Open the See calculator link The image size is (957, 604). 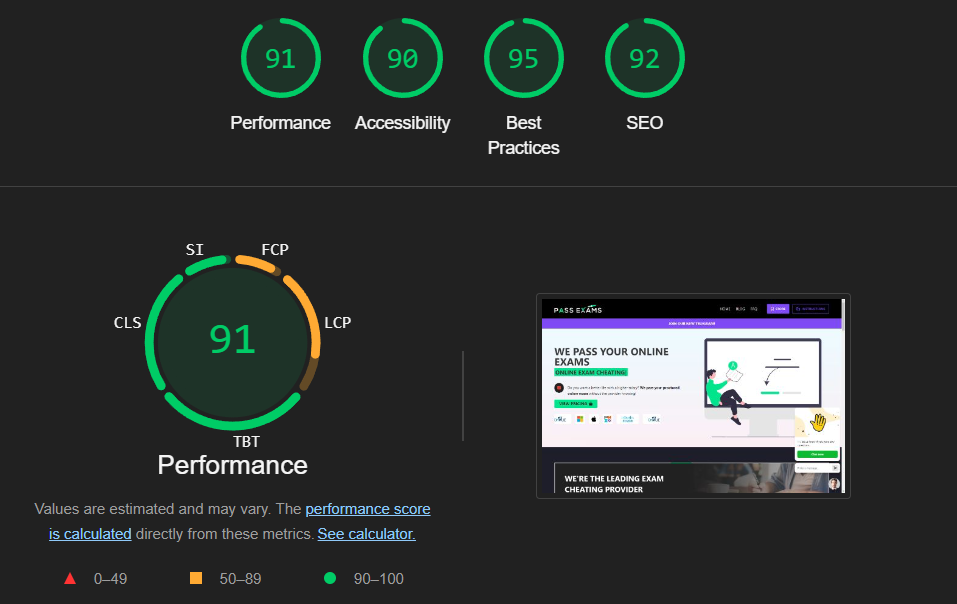click(x=366, y=534)
